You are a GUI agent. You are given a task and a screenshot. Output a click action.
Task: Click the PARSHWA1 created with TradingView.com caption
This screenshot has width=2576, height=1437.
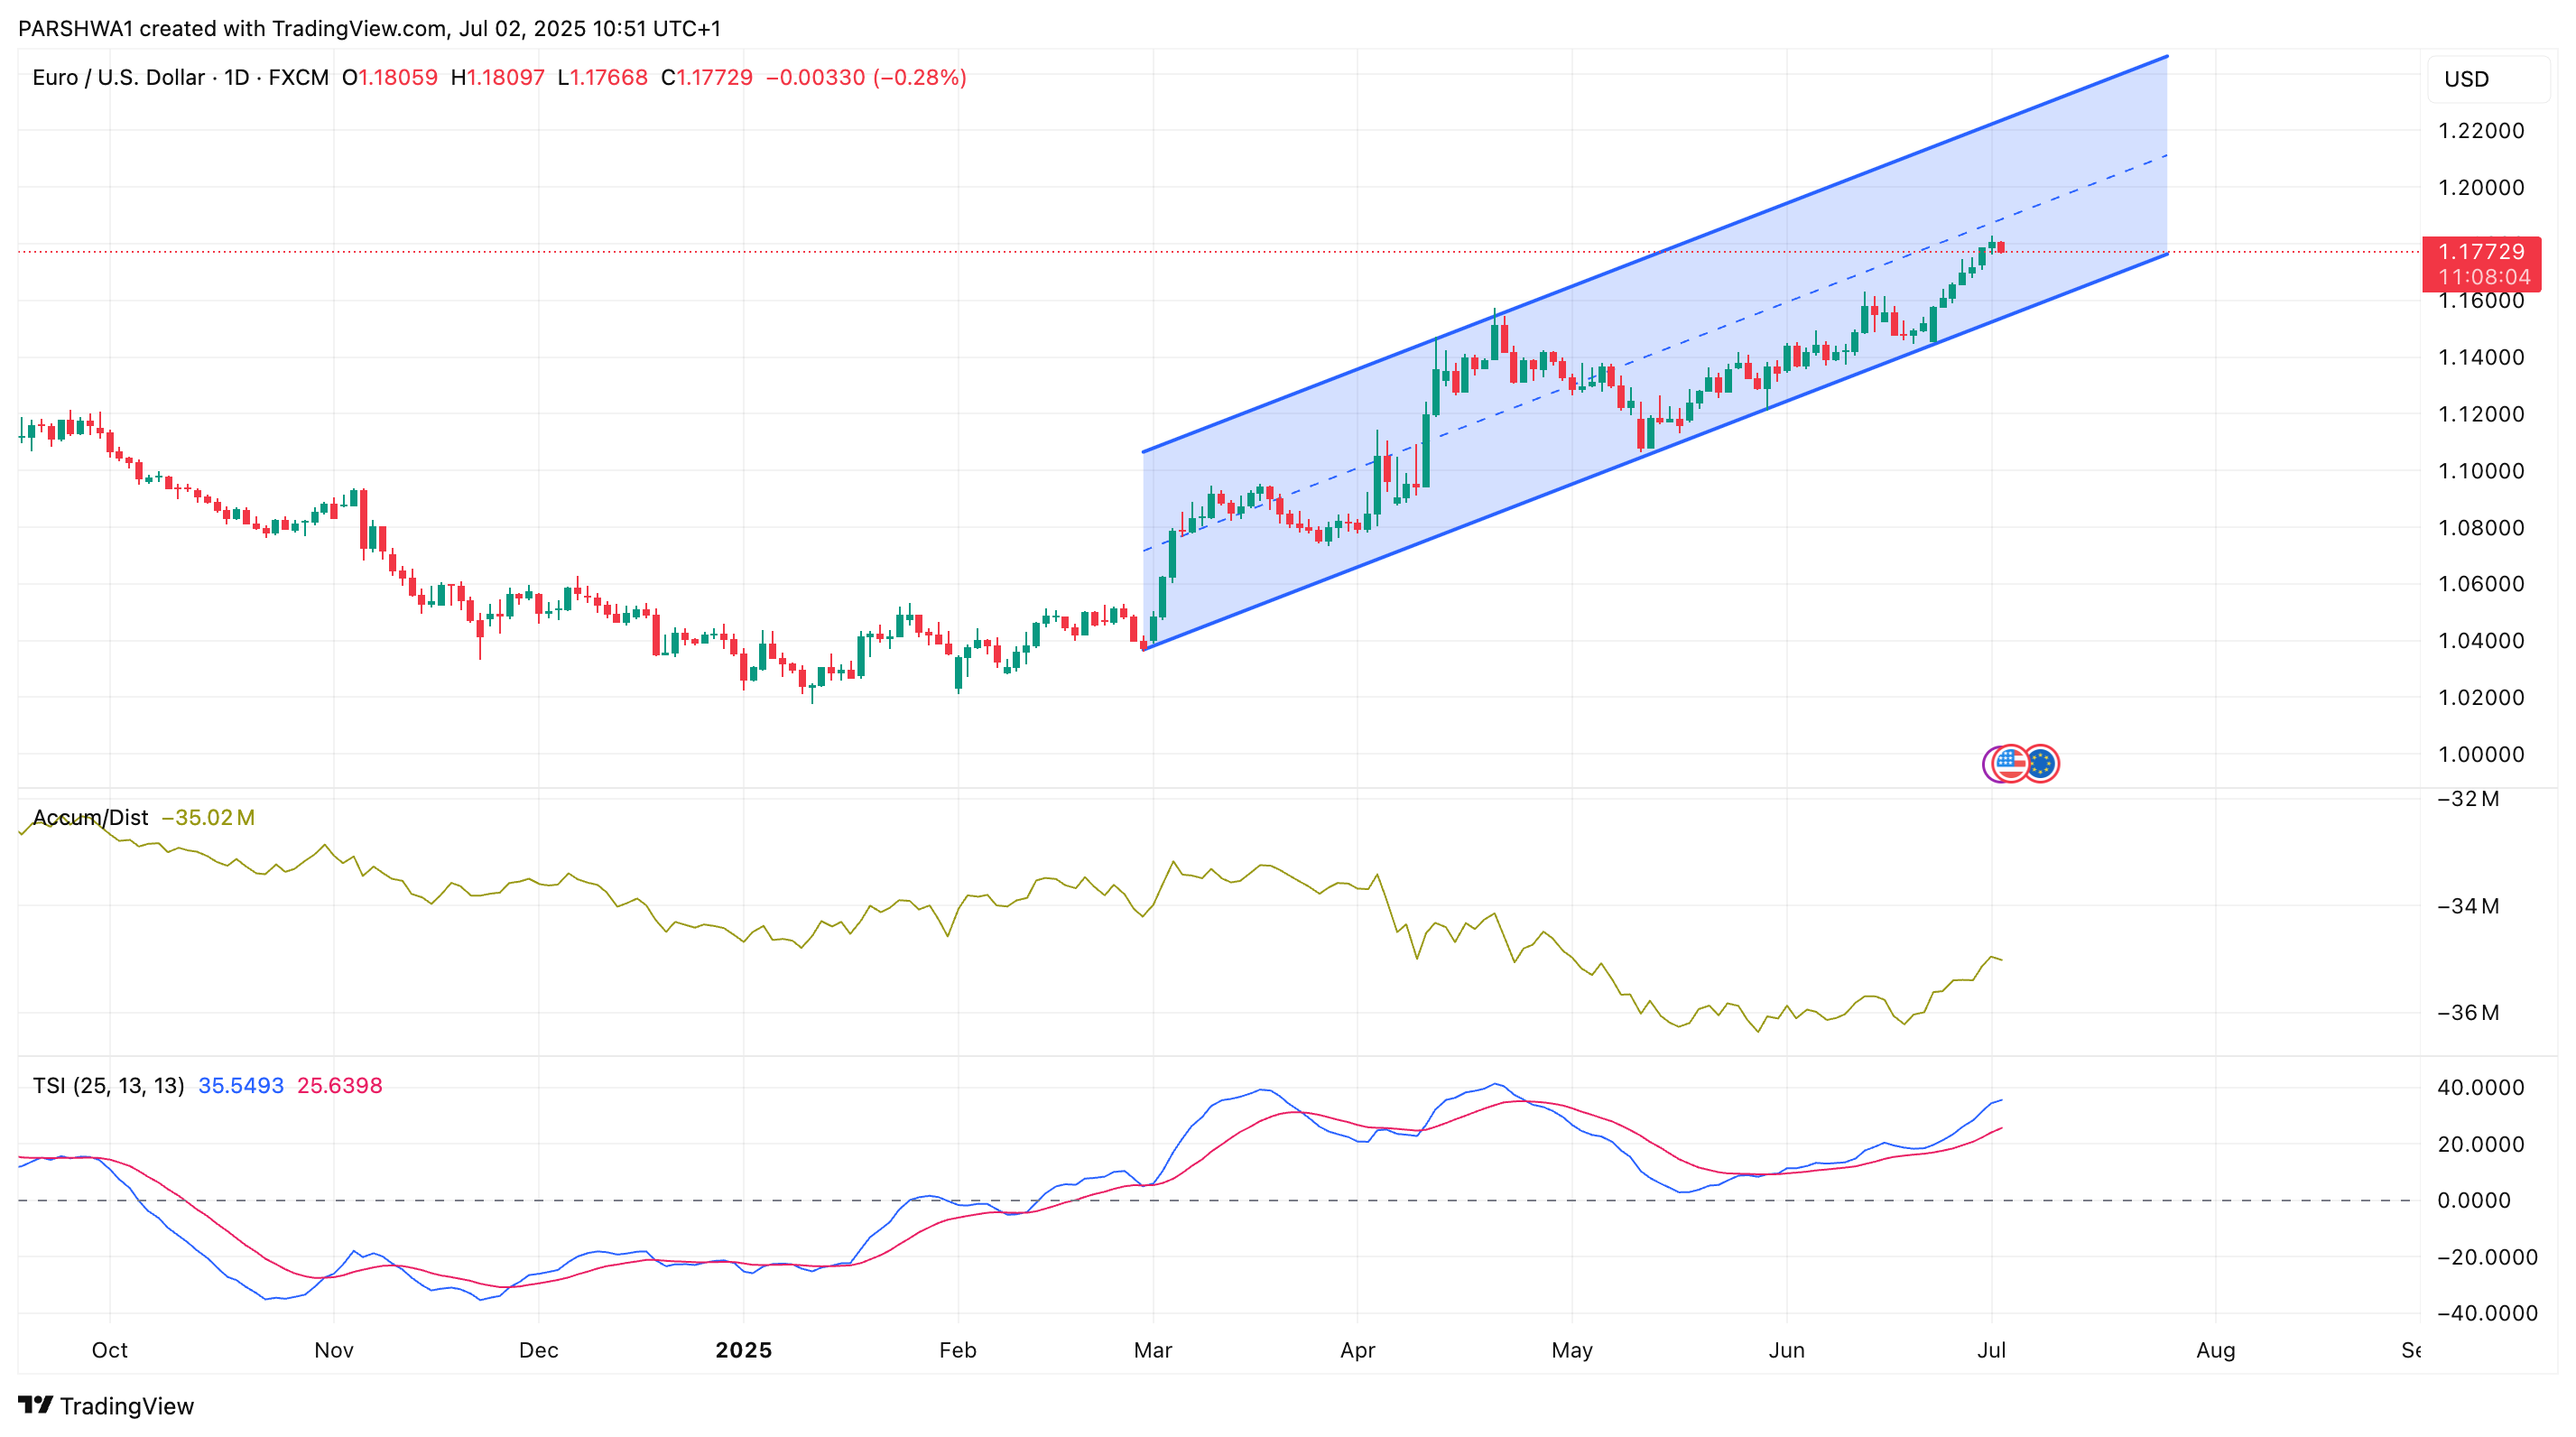369,28
